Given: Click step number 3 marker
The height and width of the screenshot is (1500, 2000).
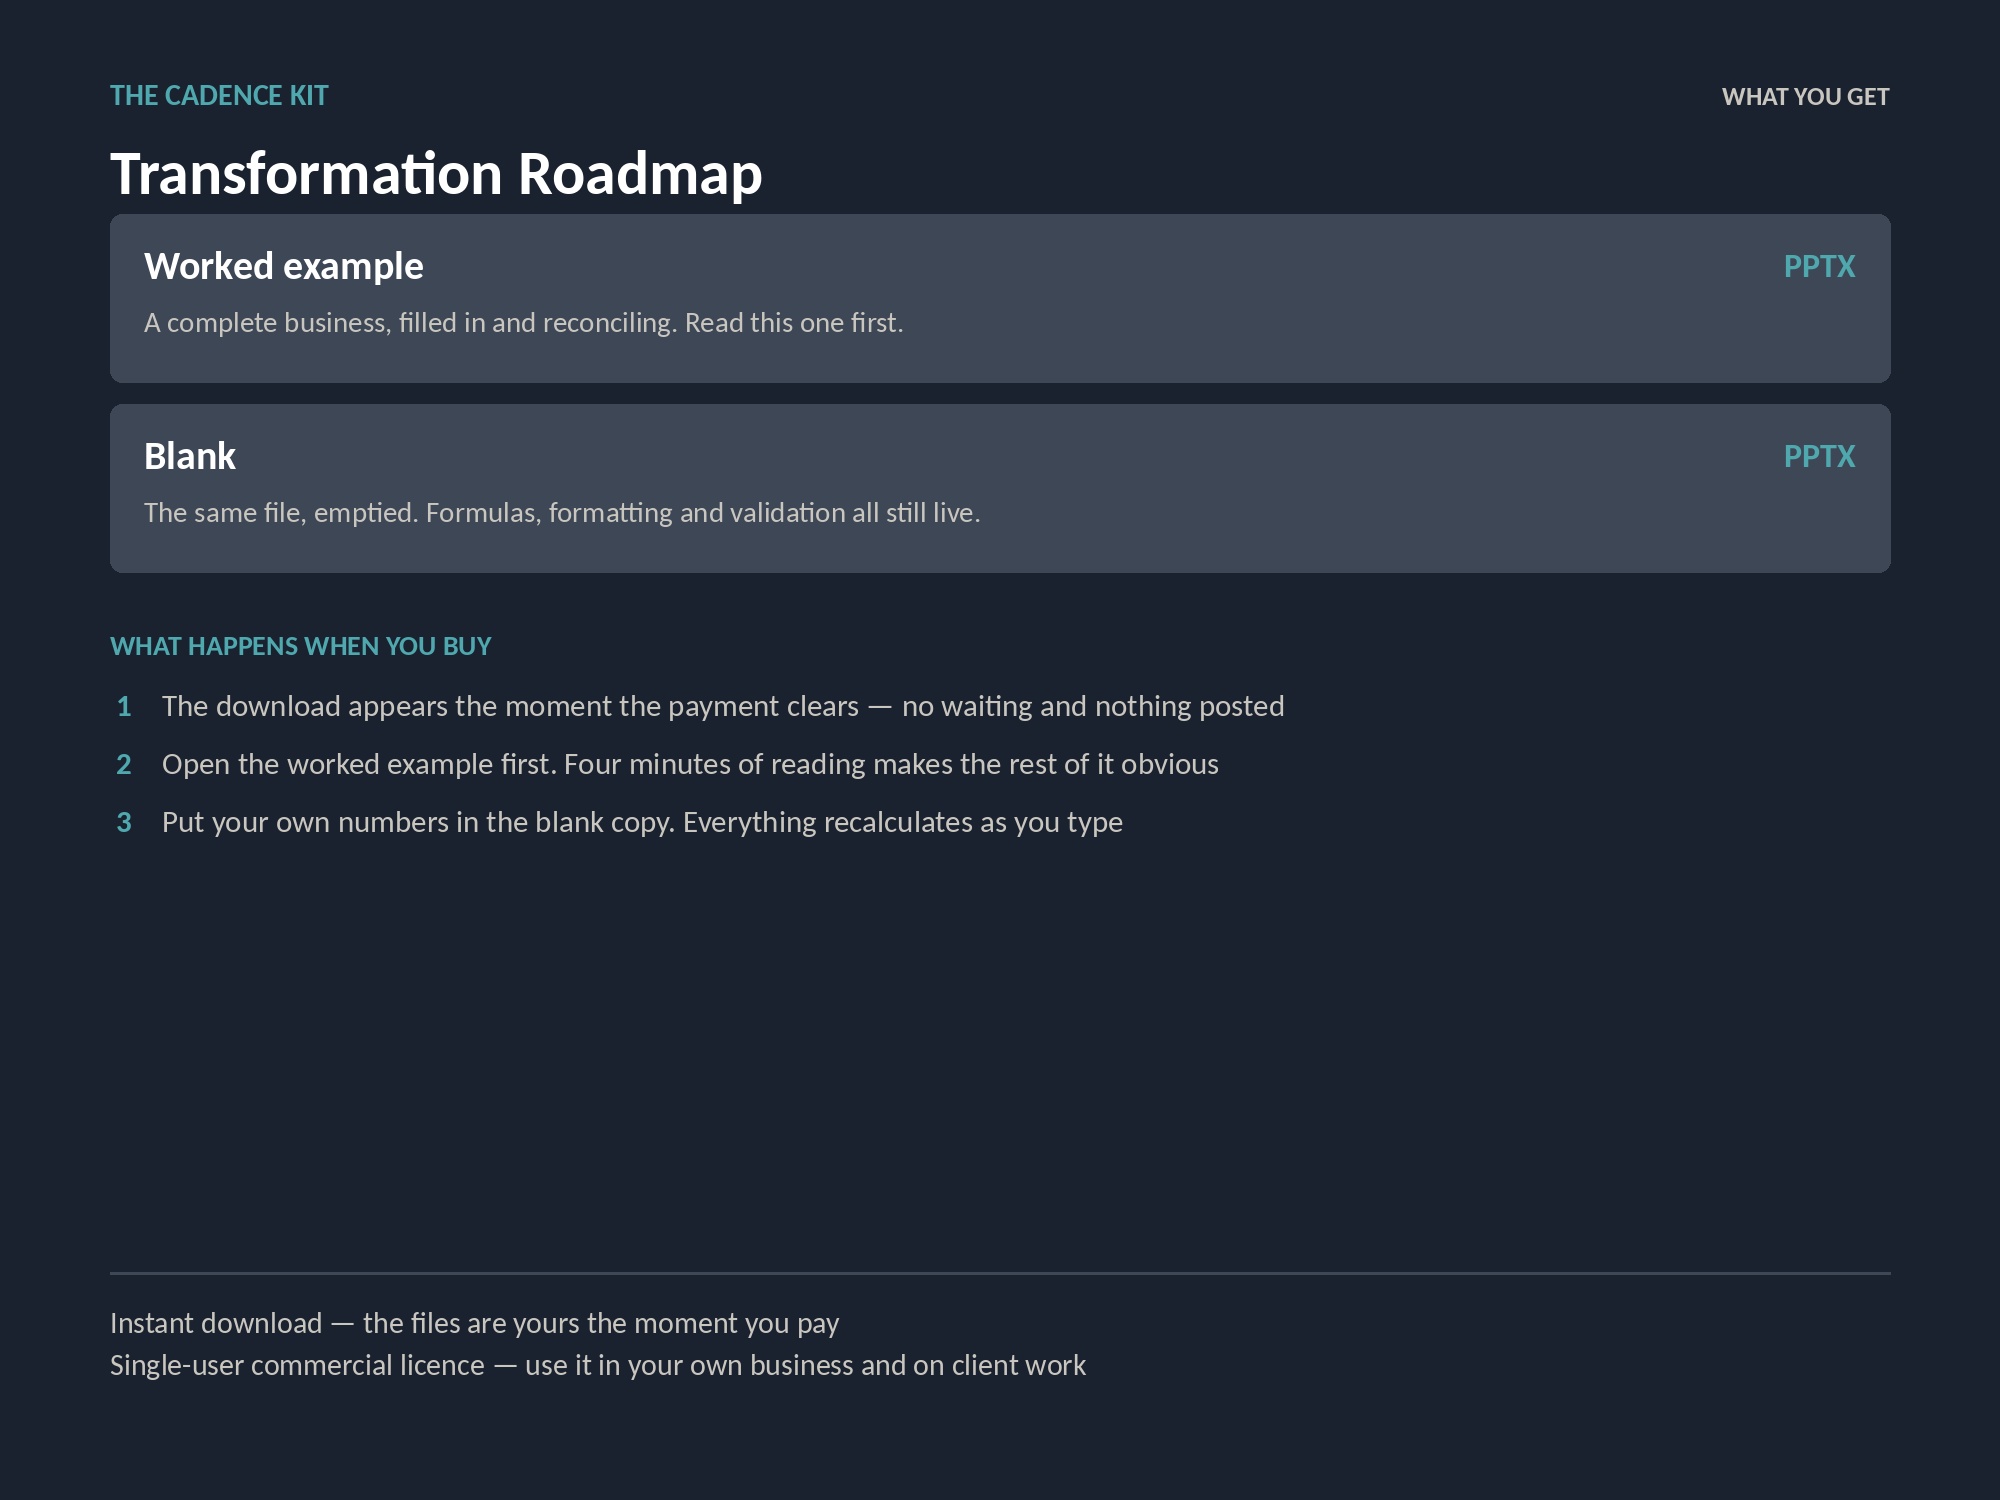Looking at the screenshot, I should 124,823.
